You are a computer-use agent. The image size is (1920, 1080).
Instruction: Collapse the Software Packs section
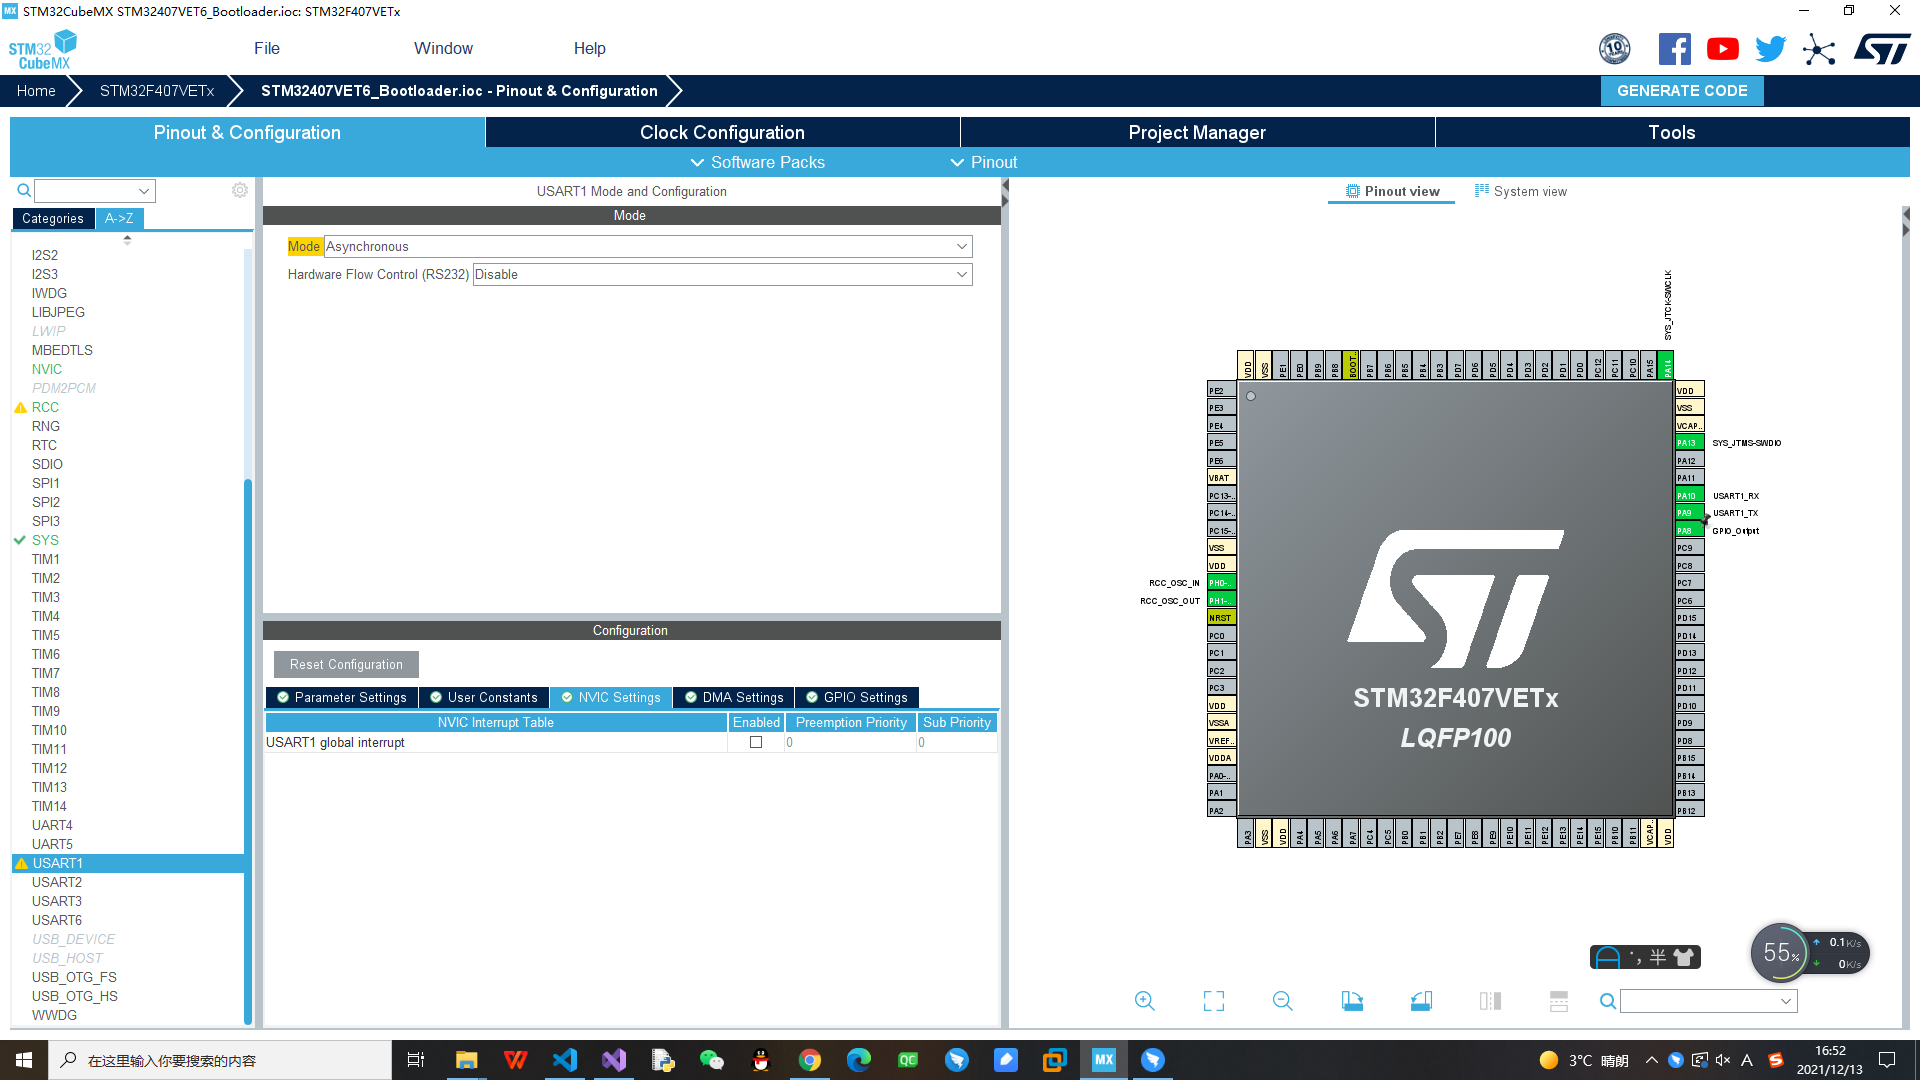click(757, 162)
